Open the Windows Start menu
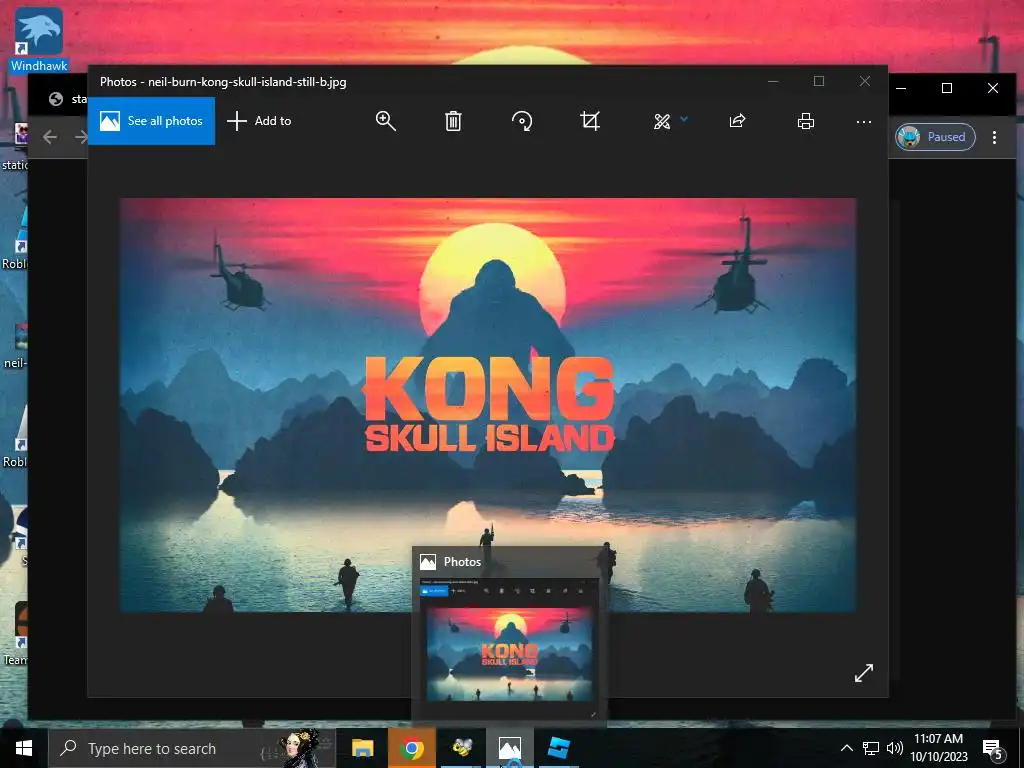Screen dimensions: 1024x768 24,748
